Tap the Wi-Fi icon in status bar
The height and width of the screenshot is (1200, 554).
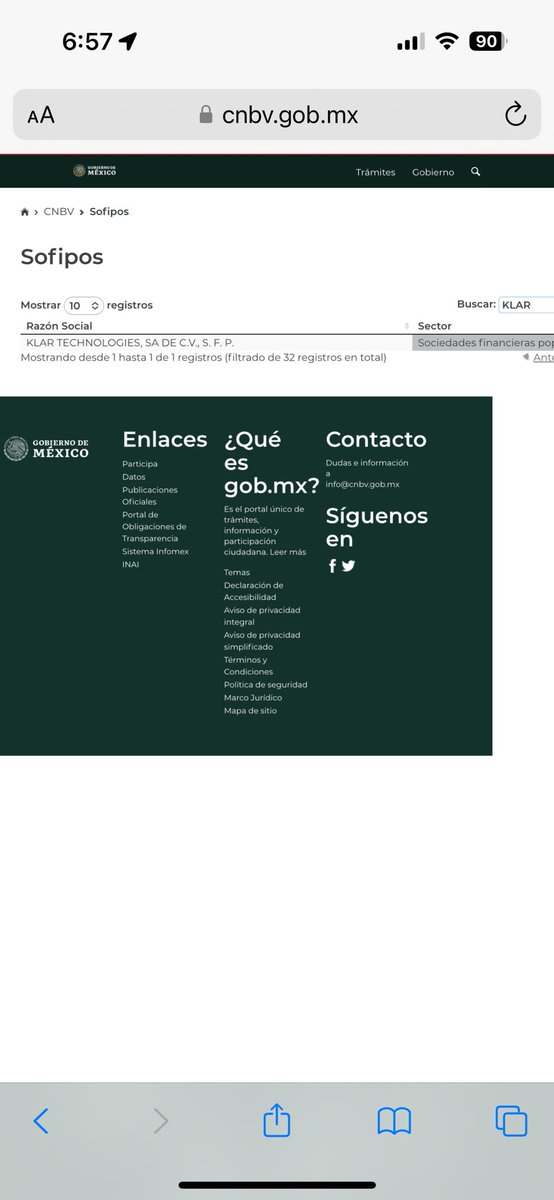point(447,42)
